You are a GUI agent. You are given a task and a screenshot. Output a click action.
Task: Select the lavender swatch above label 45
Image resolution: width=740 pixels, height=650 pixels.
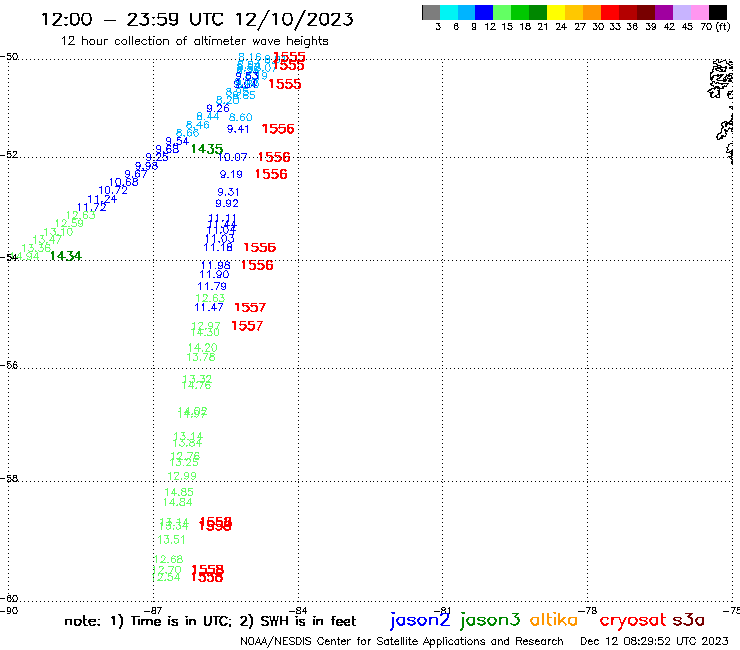(x=681, y=12)
